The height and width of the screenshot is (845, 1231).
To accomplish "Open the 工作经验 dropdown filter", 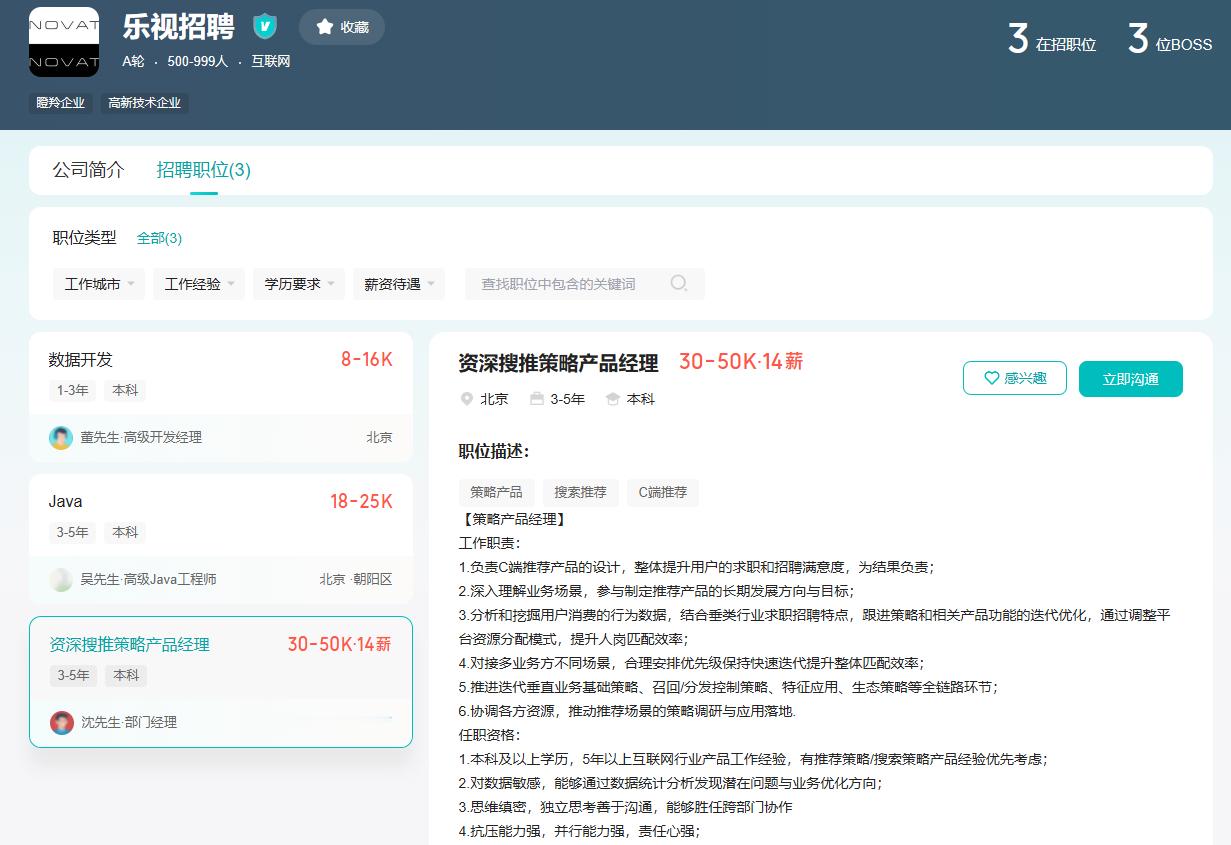I will coord(199,284).
